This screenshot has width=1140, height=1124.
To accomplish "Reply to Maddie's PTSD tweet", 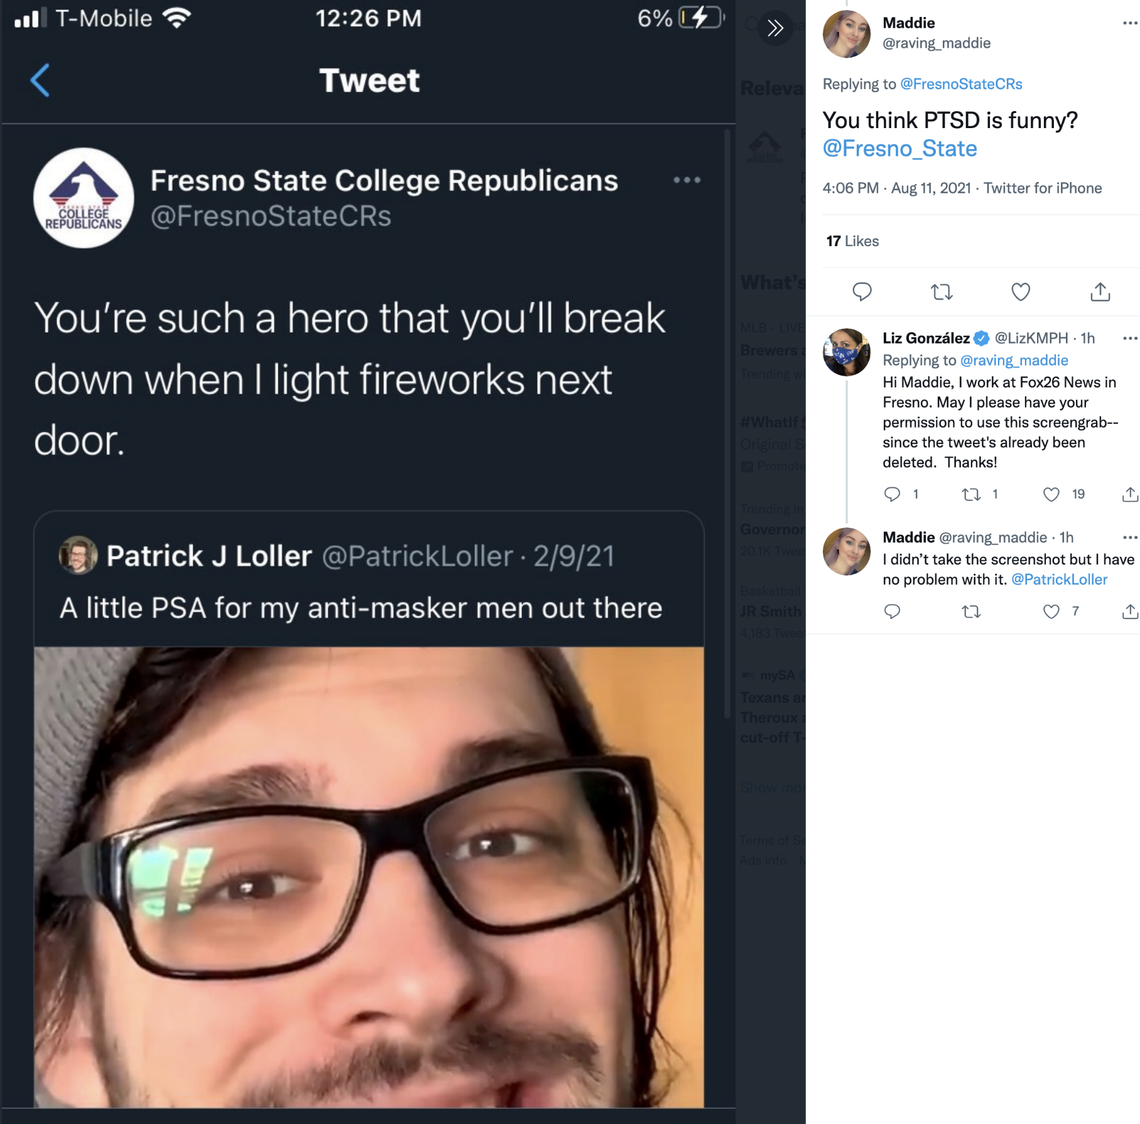I will (861, 291).
